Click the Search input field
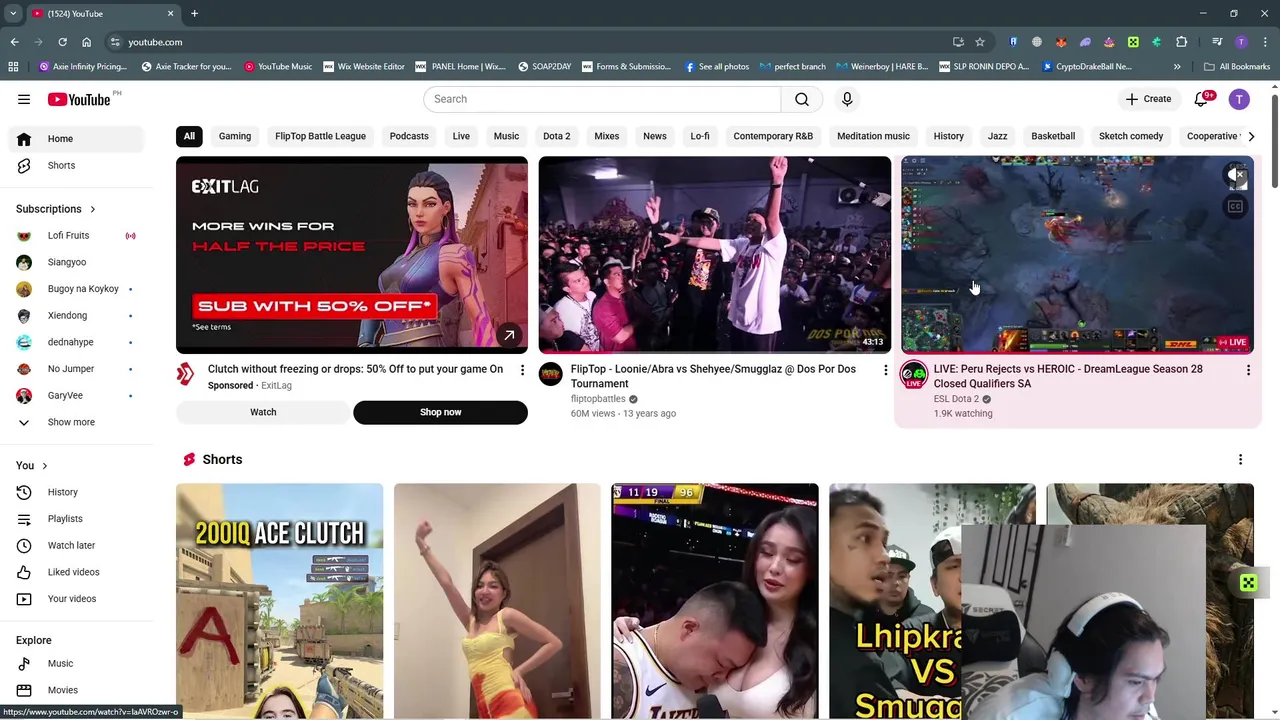This screenshot has height=720, width=1280. tap(602, 99)
